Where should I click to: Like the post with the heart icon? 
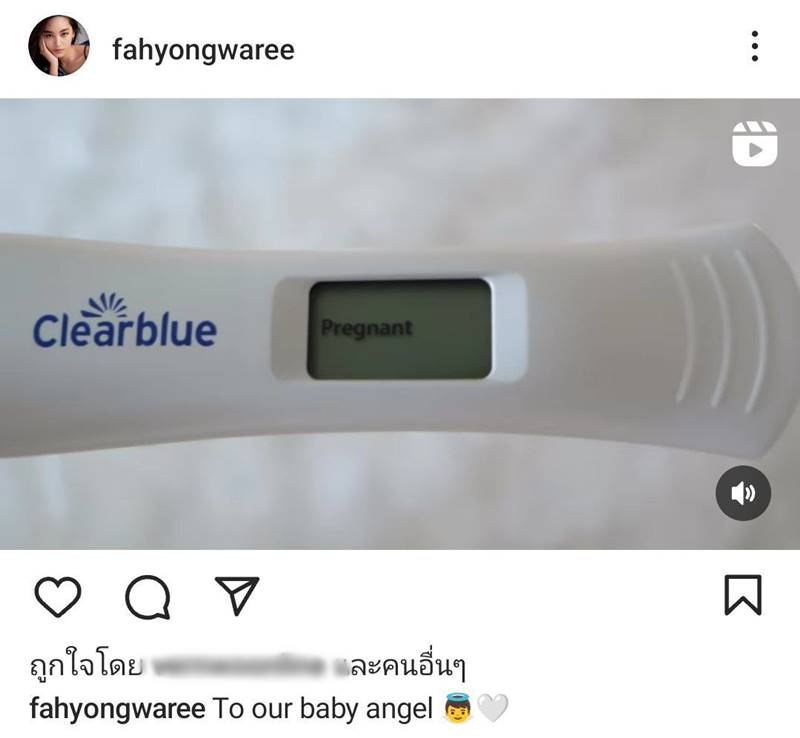point(58,596)
